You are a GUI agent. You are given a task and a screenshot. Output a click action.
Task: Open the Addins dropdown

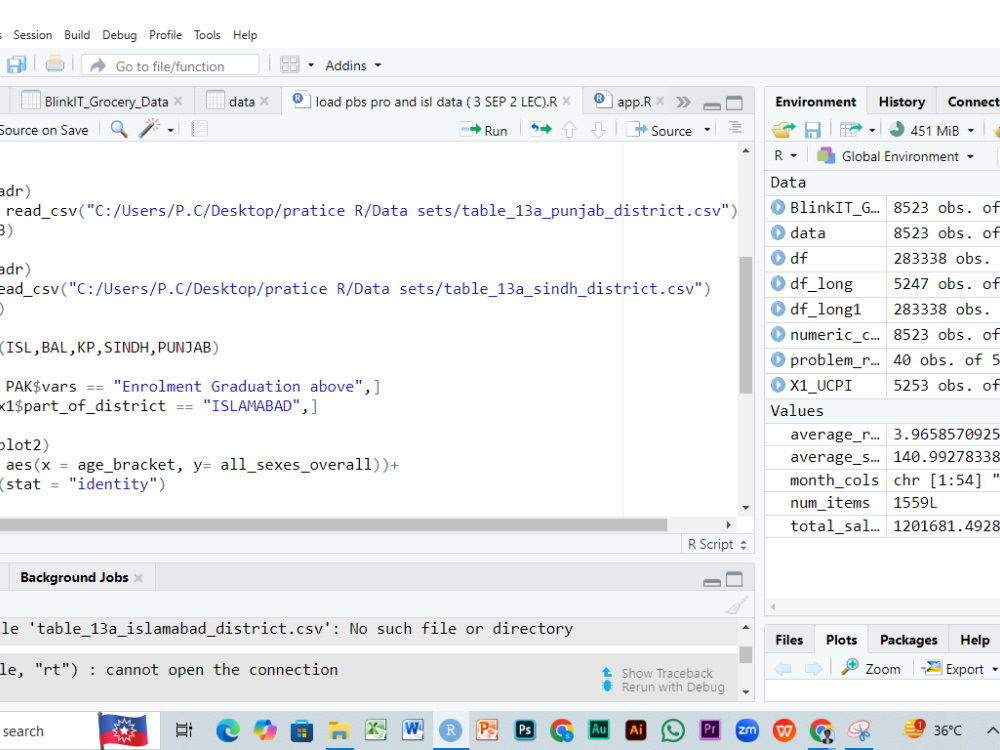click(x=353, y=65)
